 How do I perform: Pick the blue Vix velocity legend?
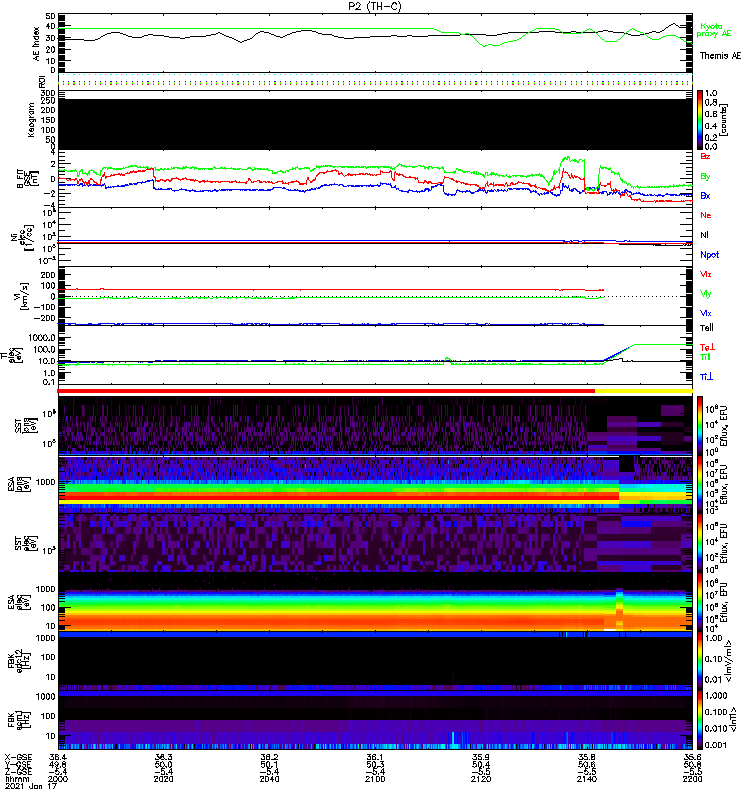coord(706,312)
